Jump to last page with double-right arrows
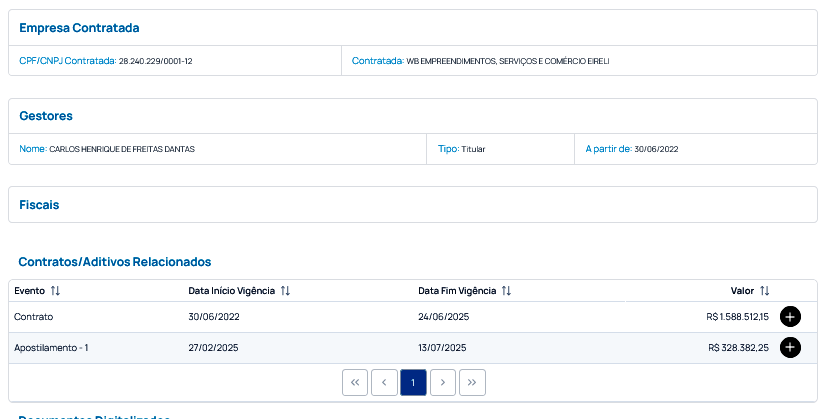This screenshot has height=419, width=826. 472,382
